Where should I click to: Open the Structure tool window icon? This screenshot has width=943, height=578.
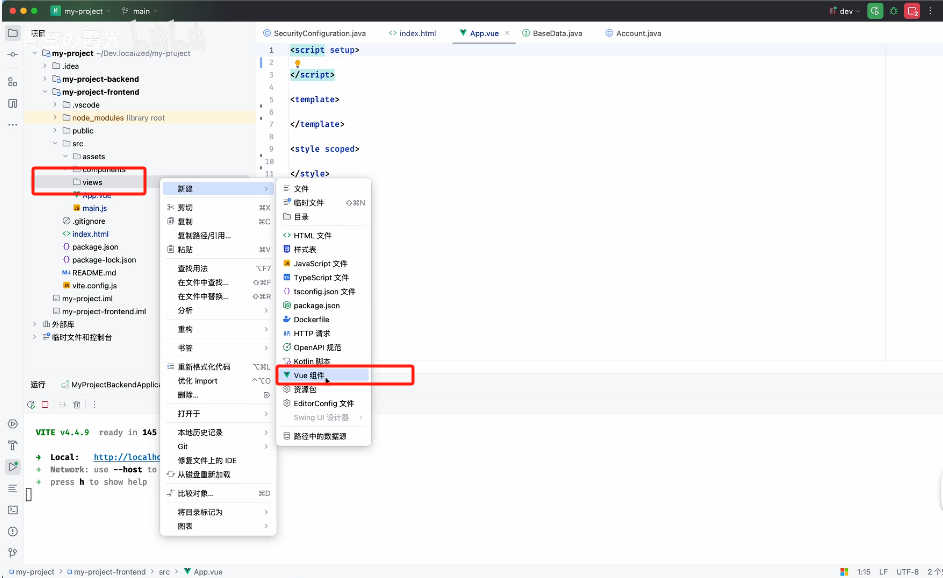[12, 82]
